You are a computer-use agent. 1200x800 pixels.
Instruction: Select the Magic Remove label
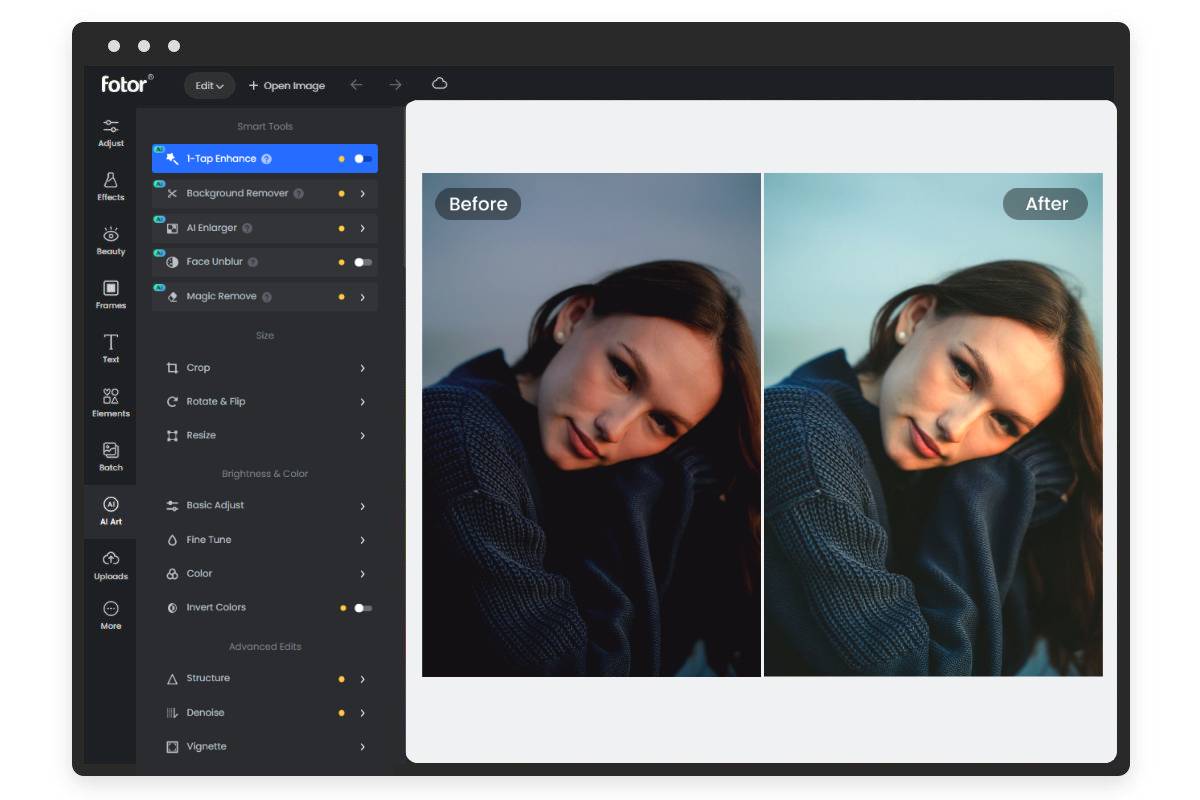[x=222, y=297]
